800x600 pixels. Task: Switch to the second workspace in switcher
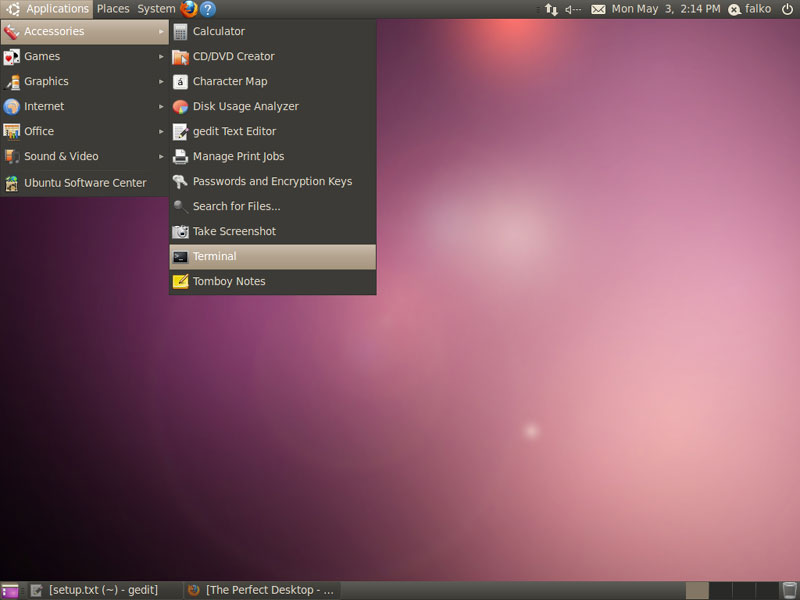click(721, 590)
